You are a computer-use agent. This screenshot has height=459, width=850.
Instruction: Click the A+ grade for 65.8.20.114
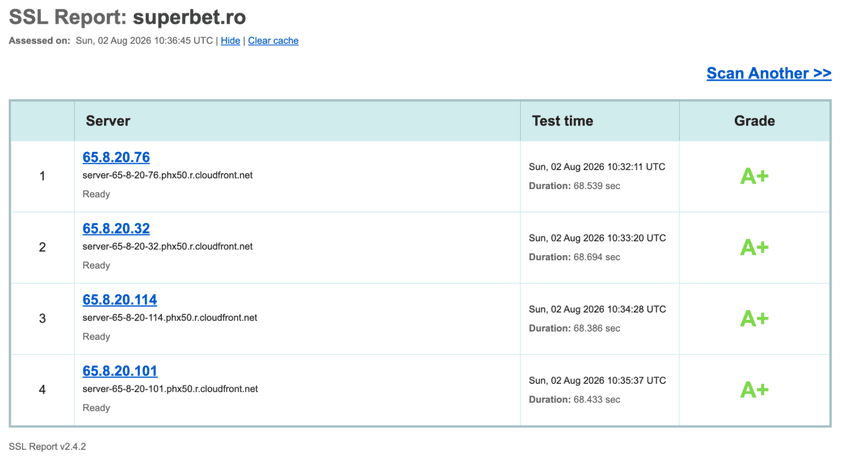tap(754, 319)
